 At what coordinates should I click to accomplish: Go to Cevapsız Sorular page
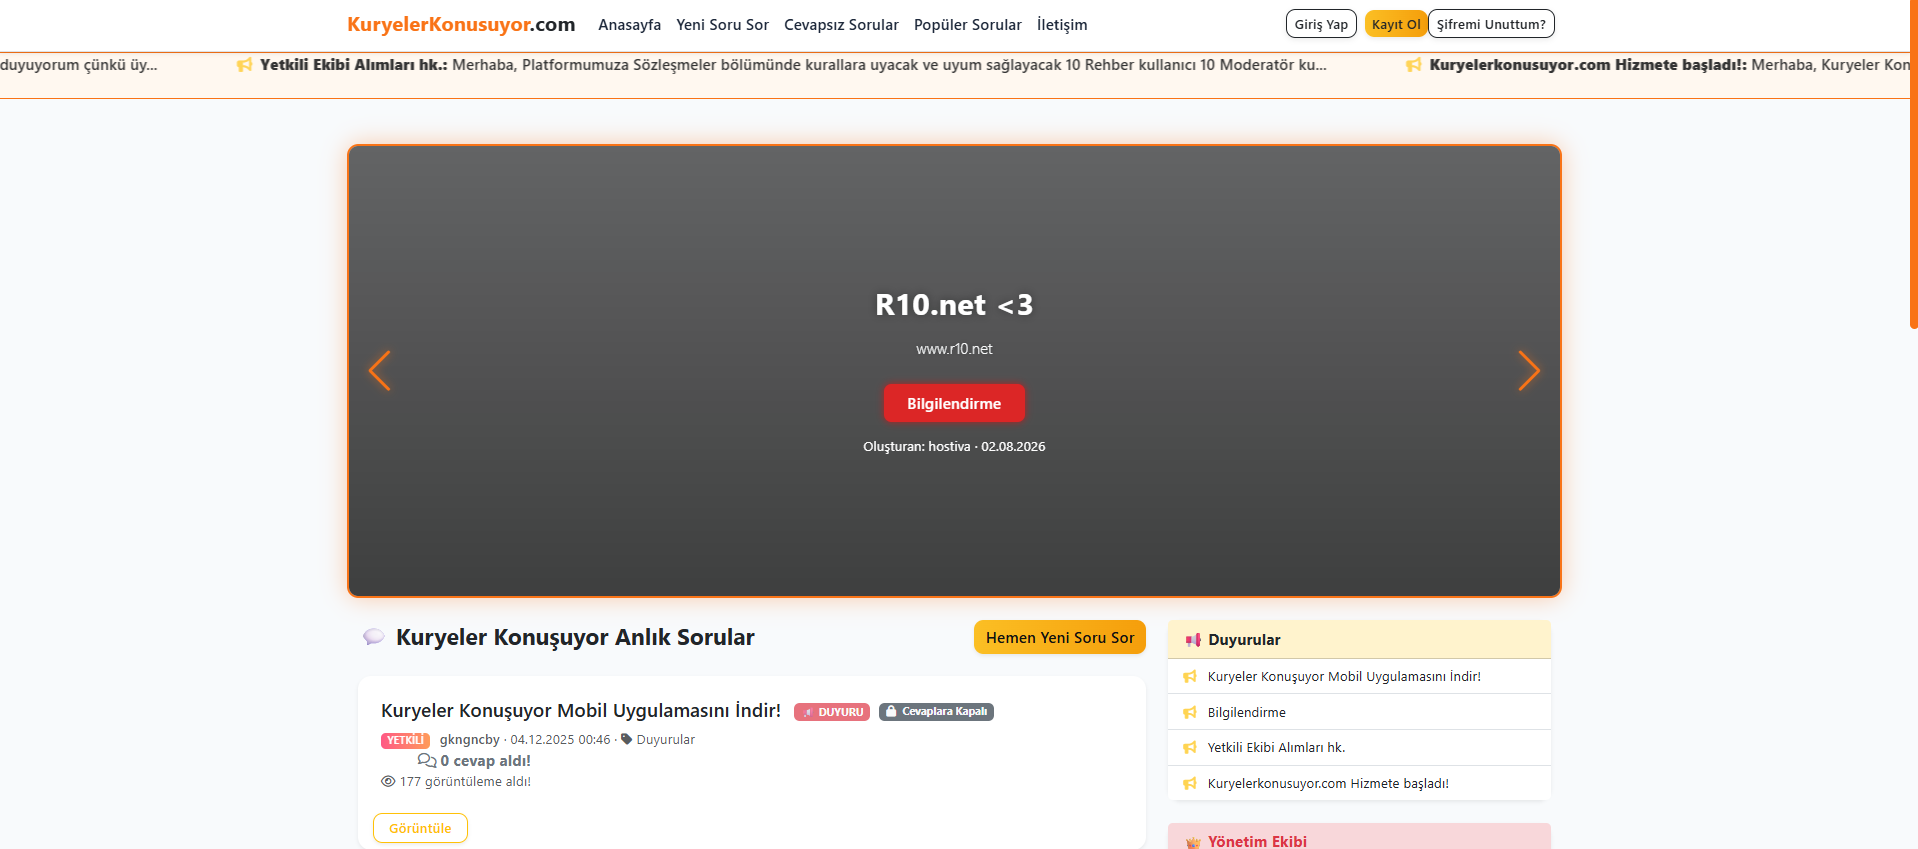(841, 25)
